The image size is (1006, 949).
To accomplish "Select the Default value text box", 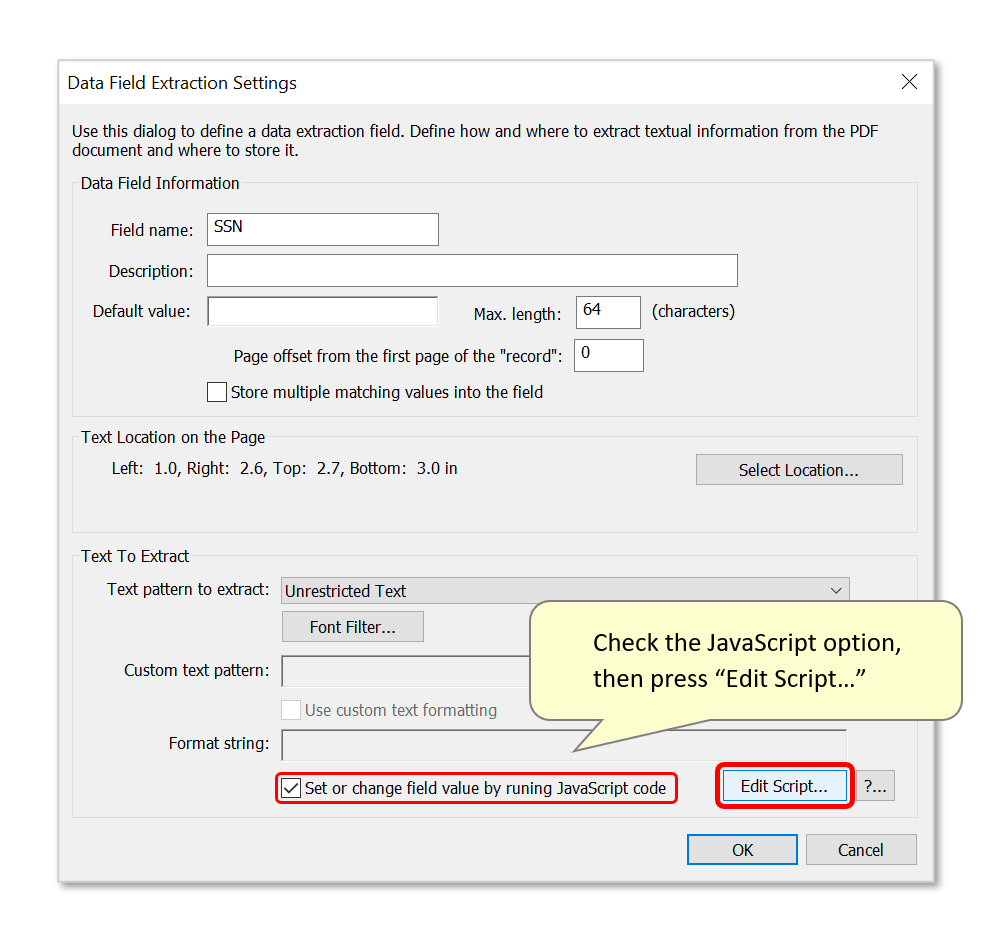I will click(322, 311).
